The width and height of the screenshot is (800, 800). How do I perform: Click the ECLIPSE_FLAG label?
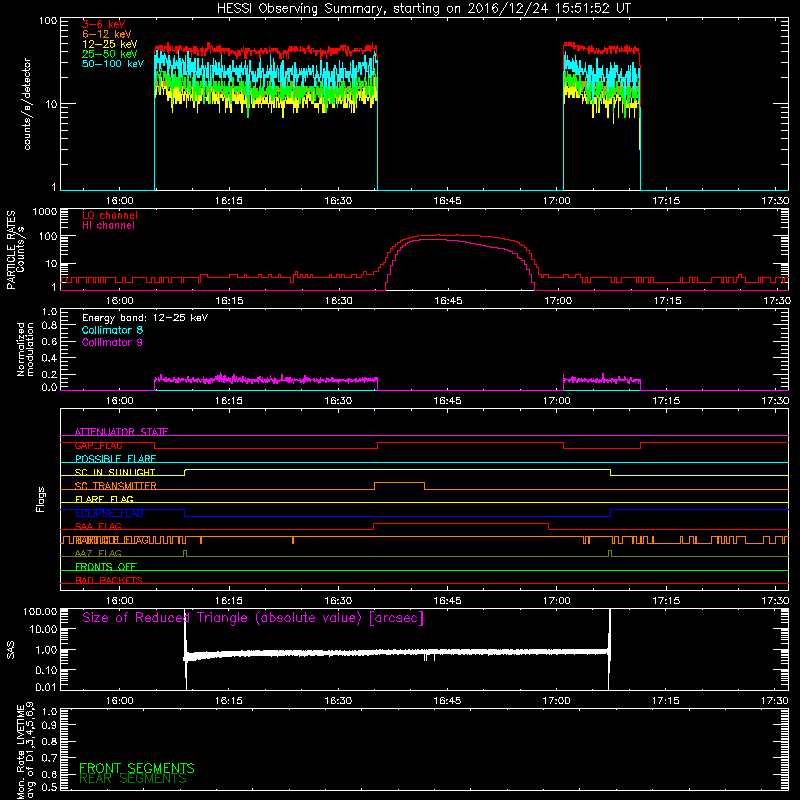[x=109, y=513]
